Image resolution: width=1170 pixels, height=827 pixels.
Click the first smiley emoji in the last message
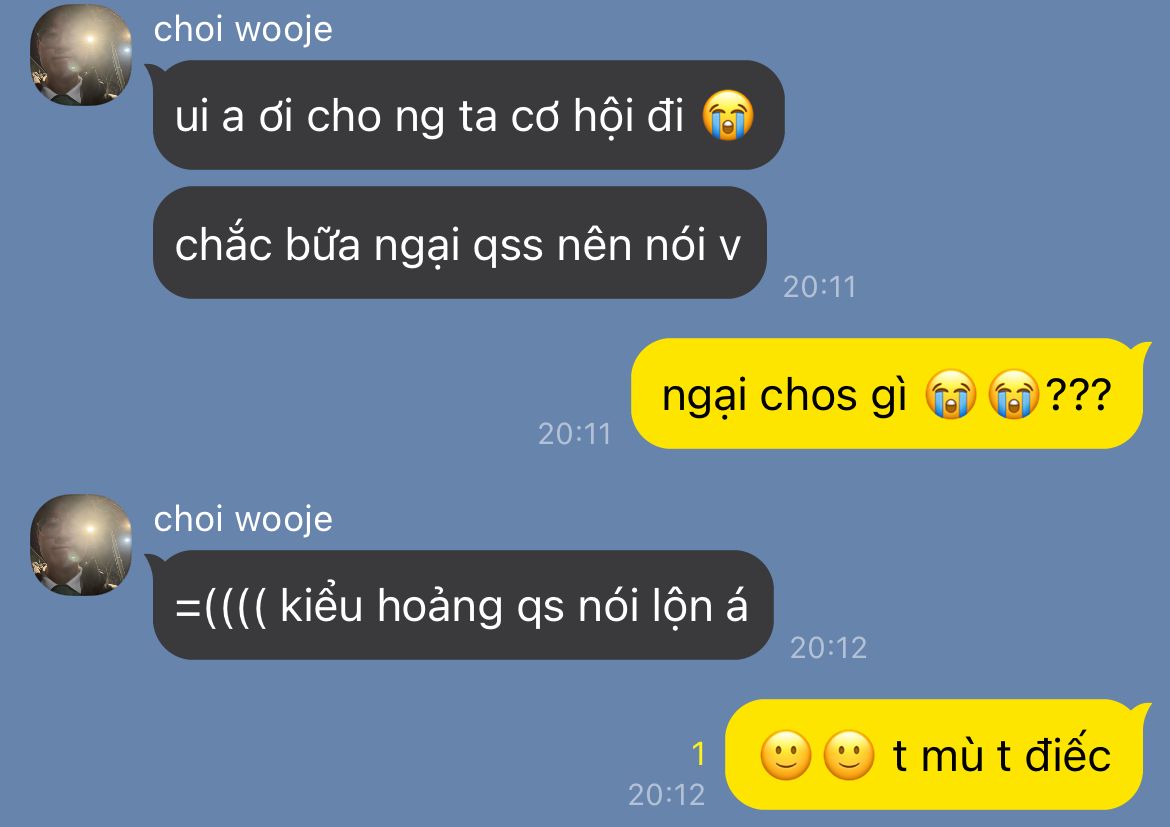click(x=786, y=755)
